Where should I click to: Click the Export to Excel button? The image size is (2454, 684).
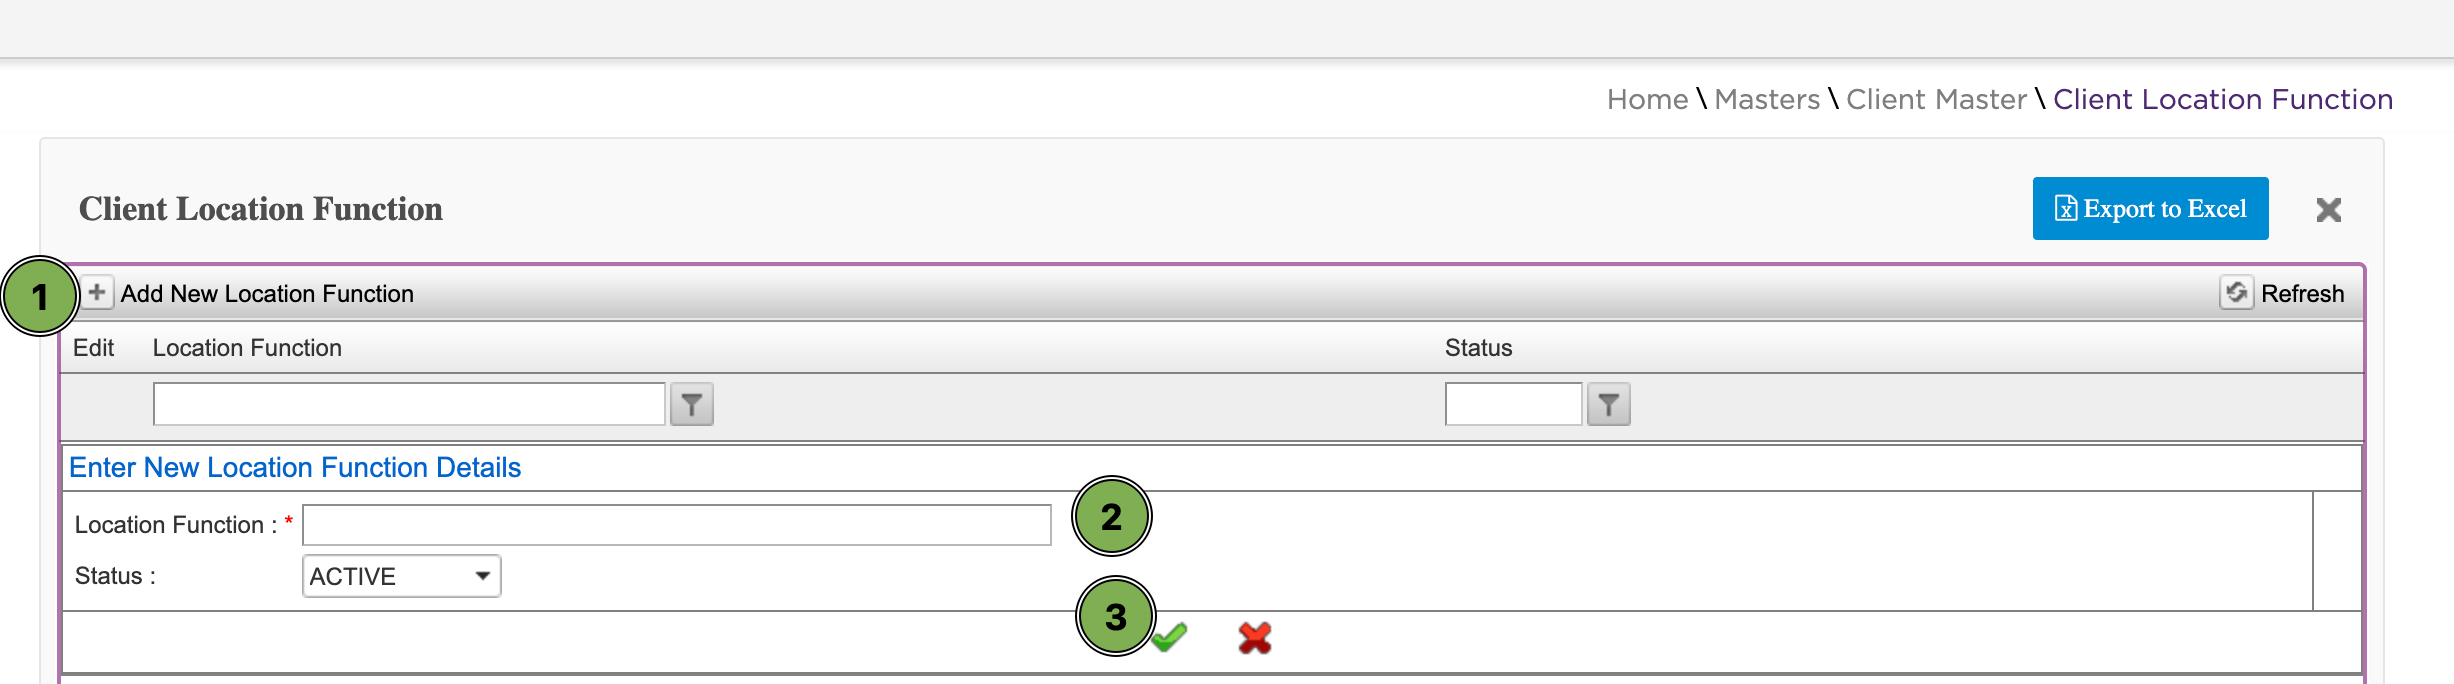pos(2150,209)
